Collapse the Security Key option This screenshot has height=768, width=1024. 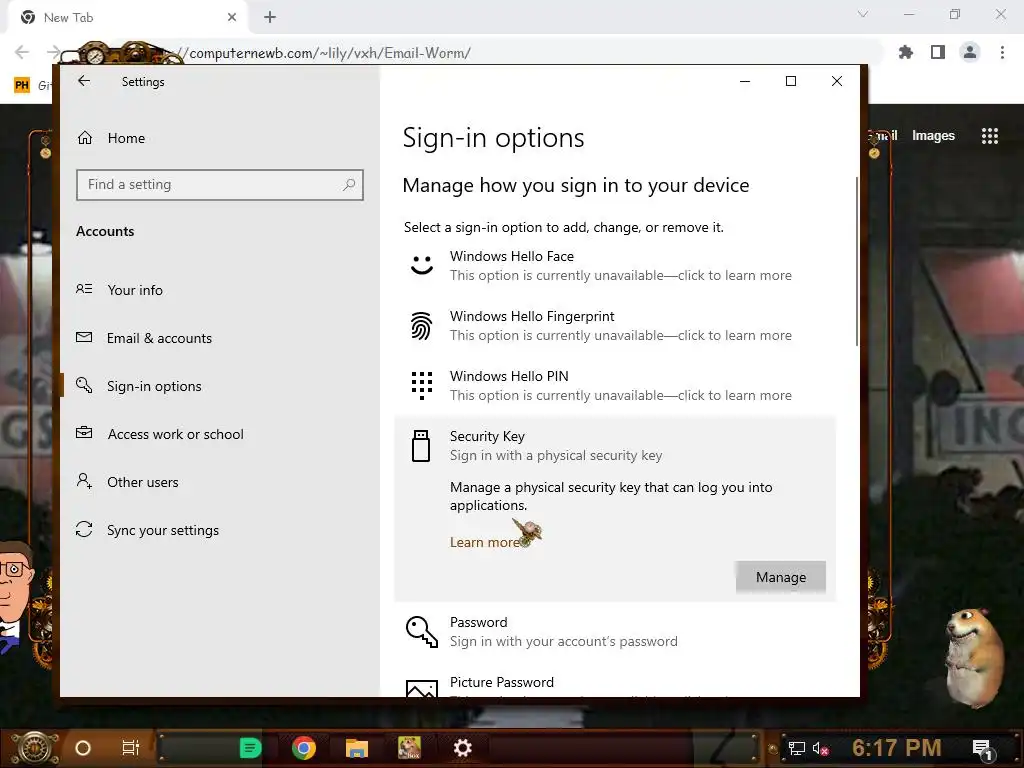(x=615, y=446)
